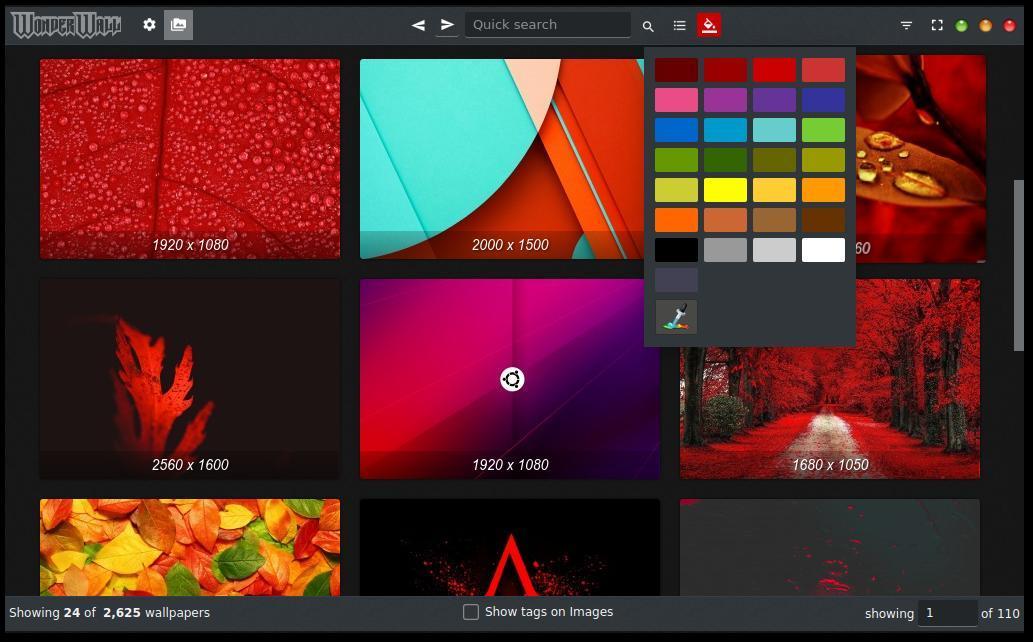Go to previous page with left arrow
1033x642 pixels.
[418, 25]
